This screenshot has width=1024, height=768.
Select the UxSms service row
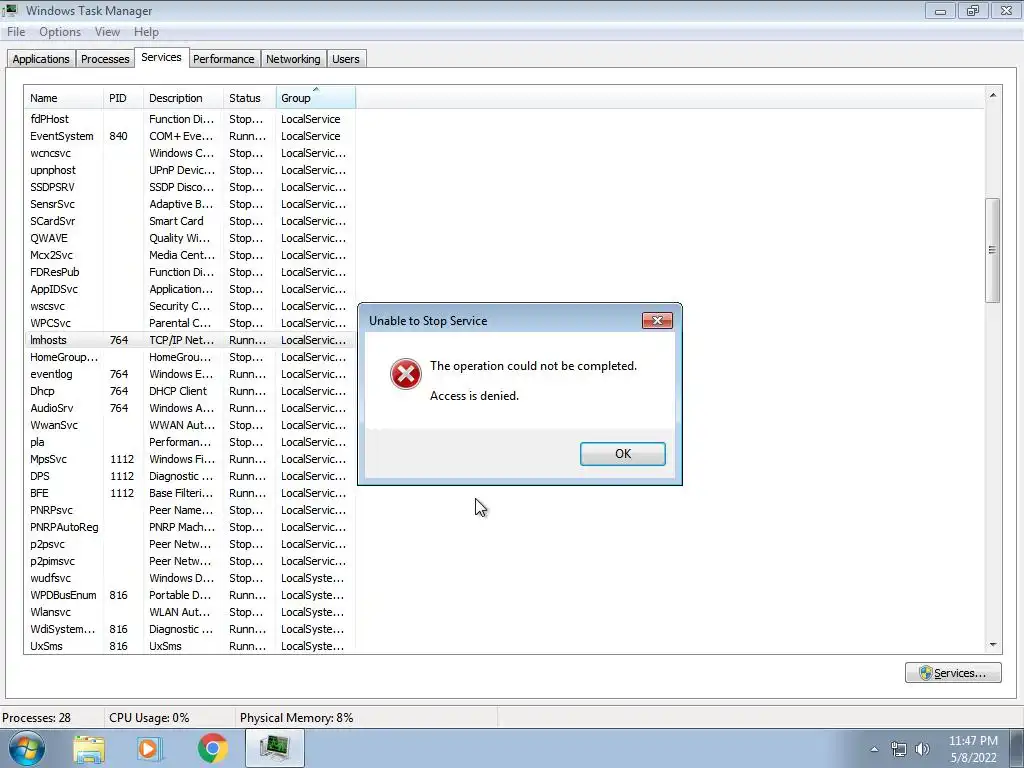tap(189, 645)
